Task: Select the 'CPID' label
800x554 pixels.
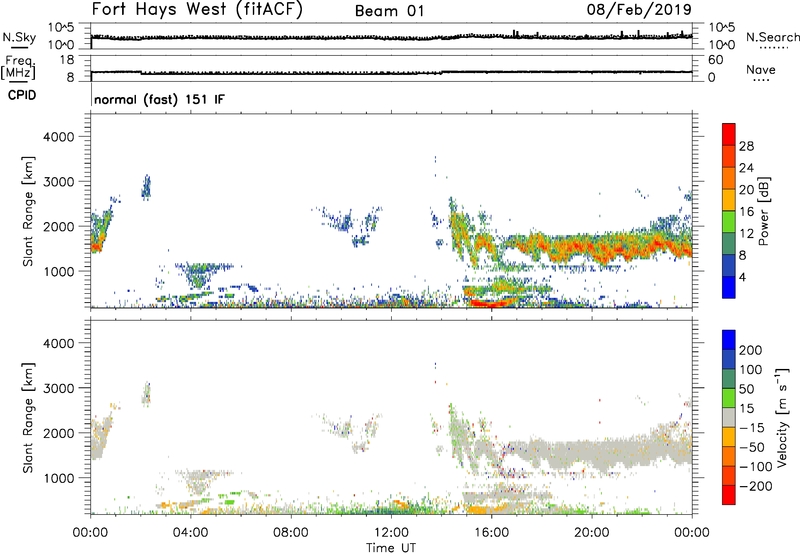Action: tap(22, 95)
